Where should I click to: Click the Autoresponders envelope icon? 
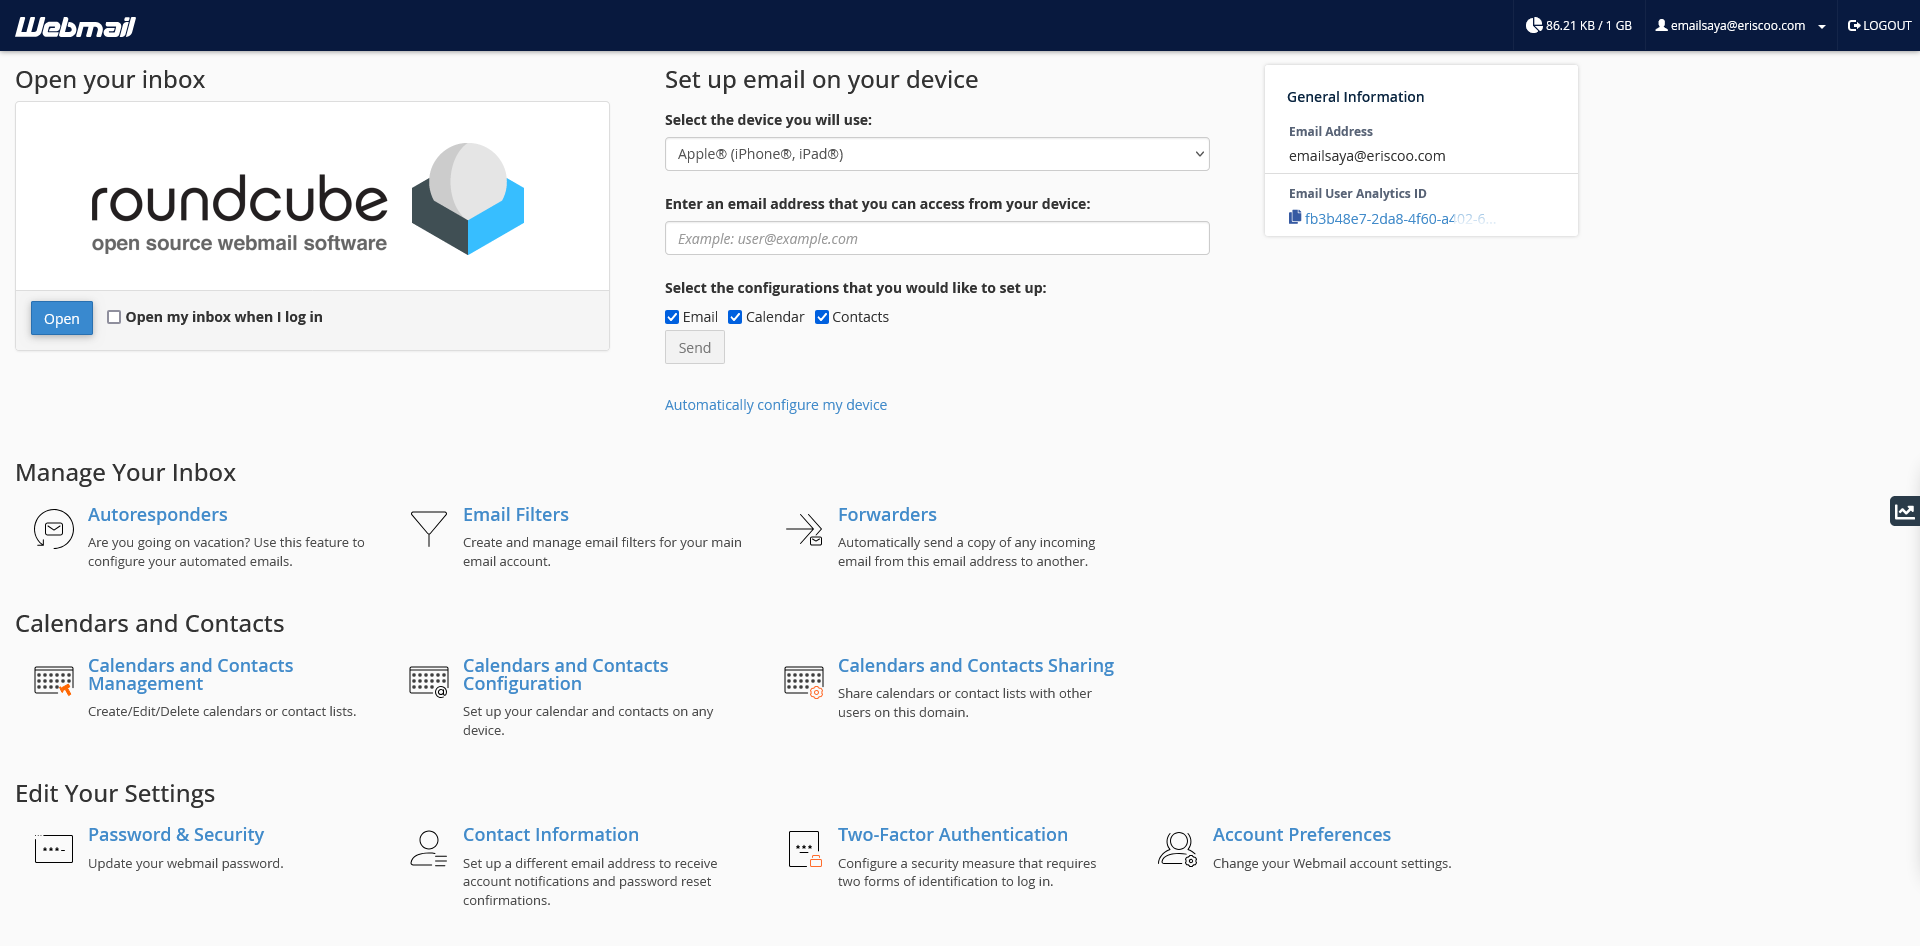click(x=54, y=528)
